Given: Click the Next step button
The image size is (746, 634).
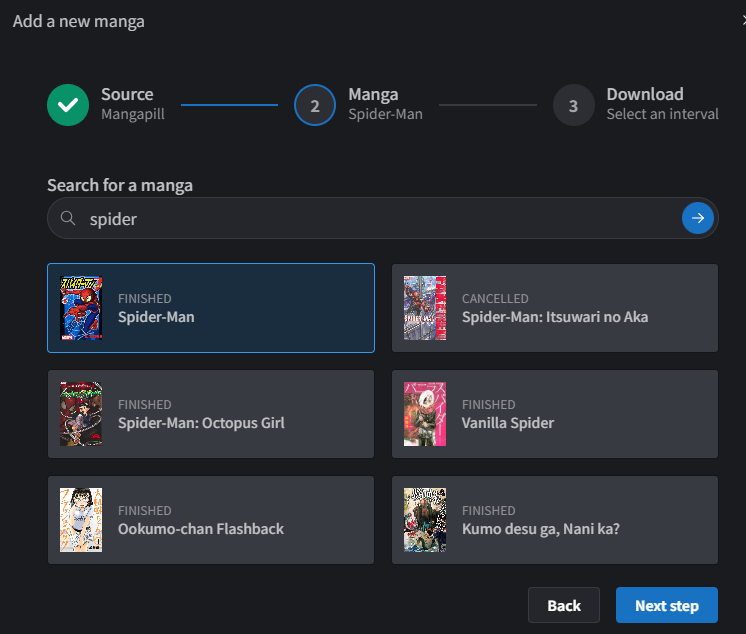Looking at the screenshot, I should (667, 605).
